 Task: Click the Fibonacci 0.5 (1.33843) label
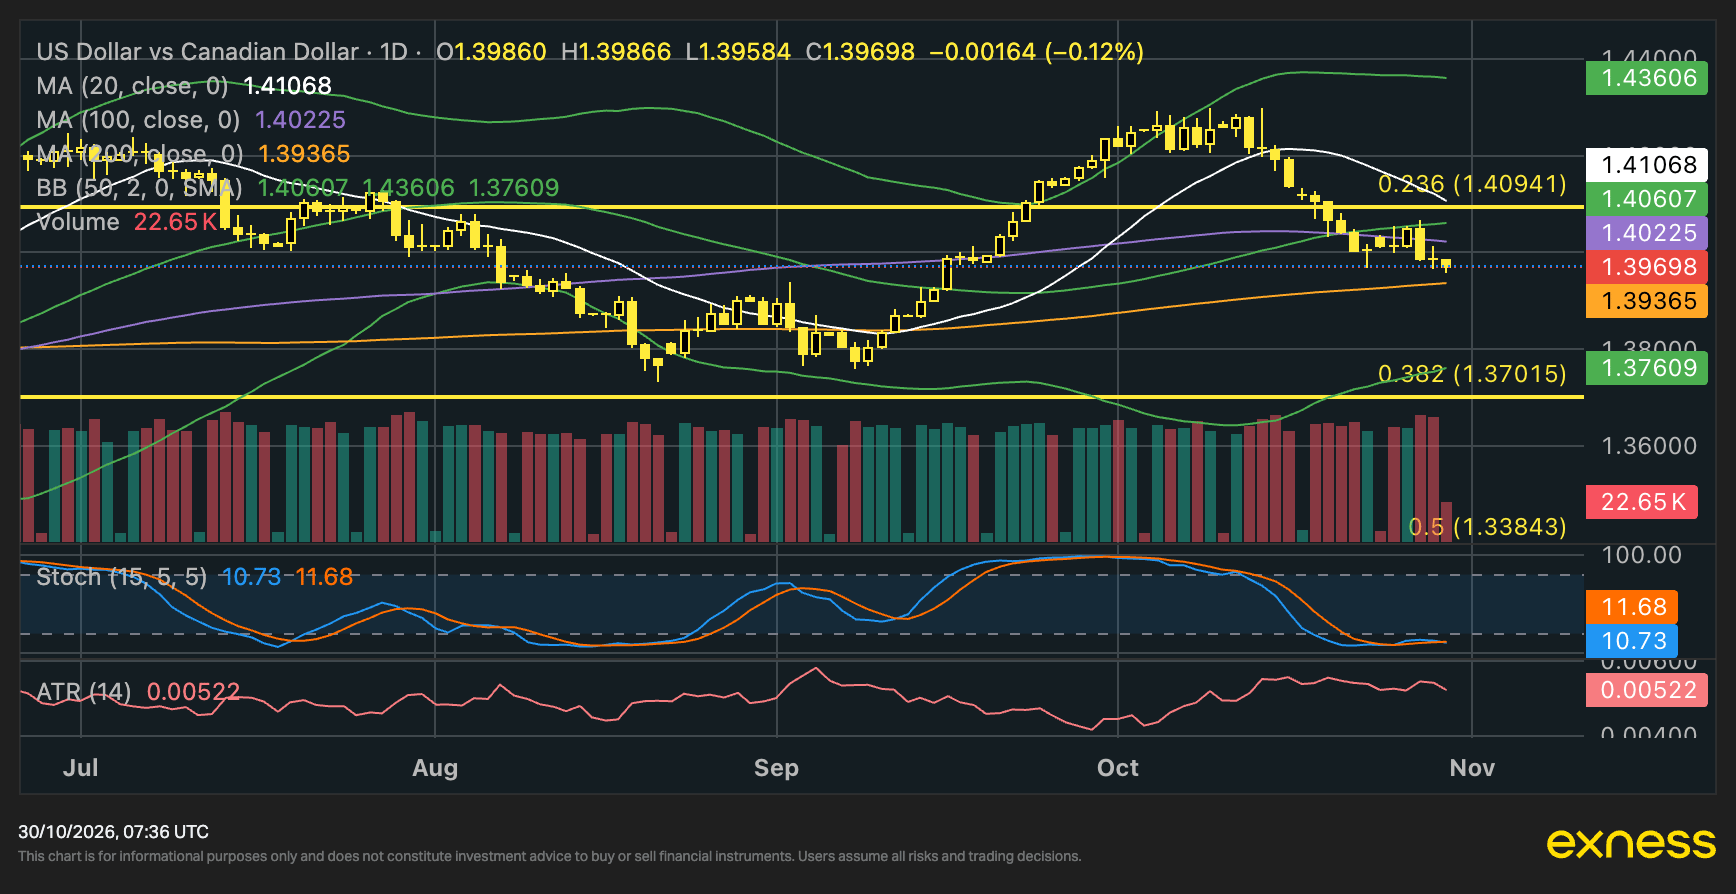(x=1487, y=527)
